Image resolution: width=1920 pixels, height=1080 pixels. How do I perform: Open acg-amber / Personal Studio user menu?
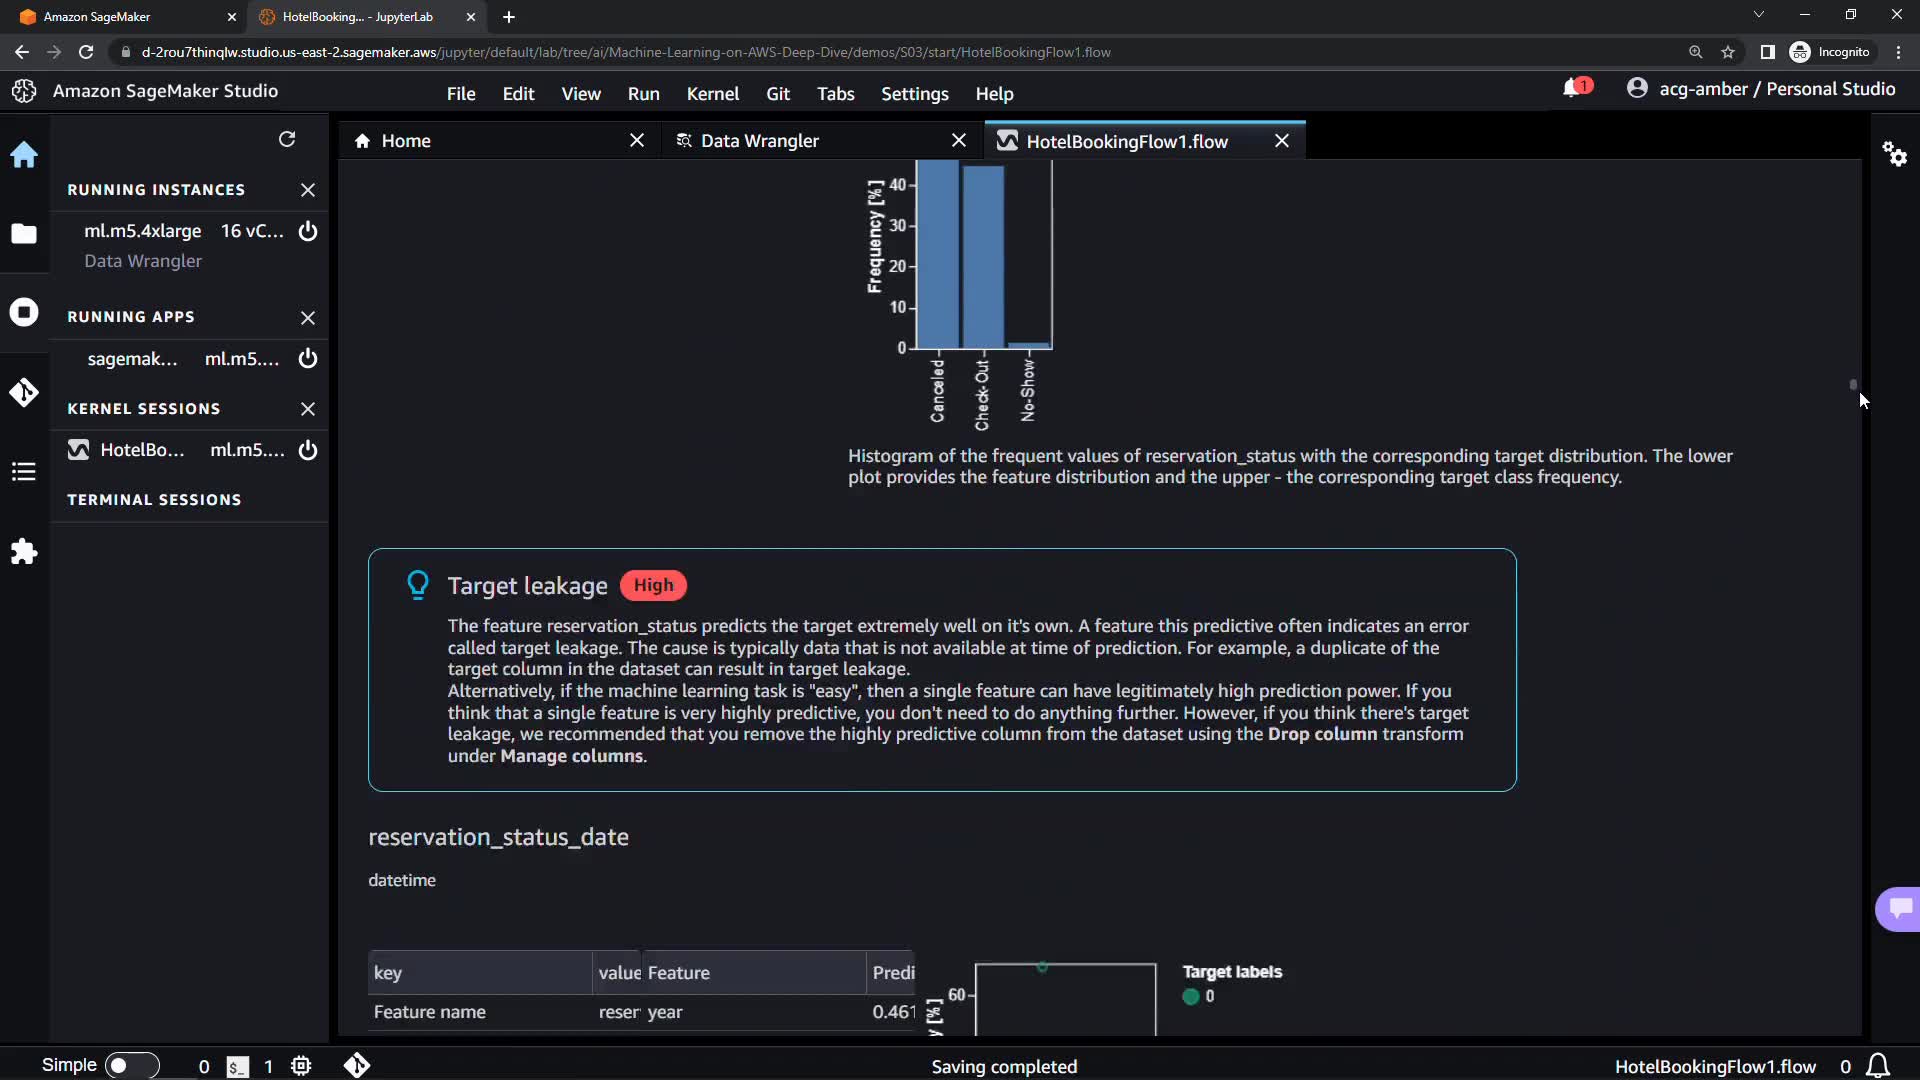(1761, 89)
